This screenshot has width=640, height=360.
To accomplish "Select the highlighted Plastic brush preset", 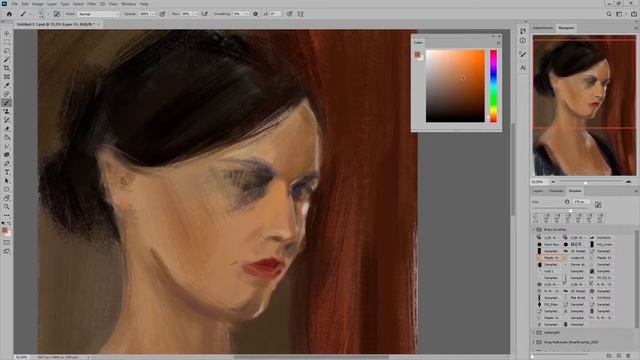I will [x=549, y=258].
